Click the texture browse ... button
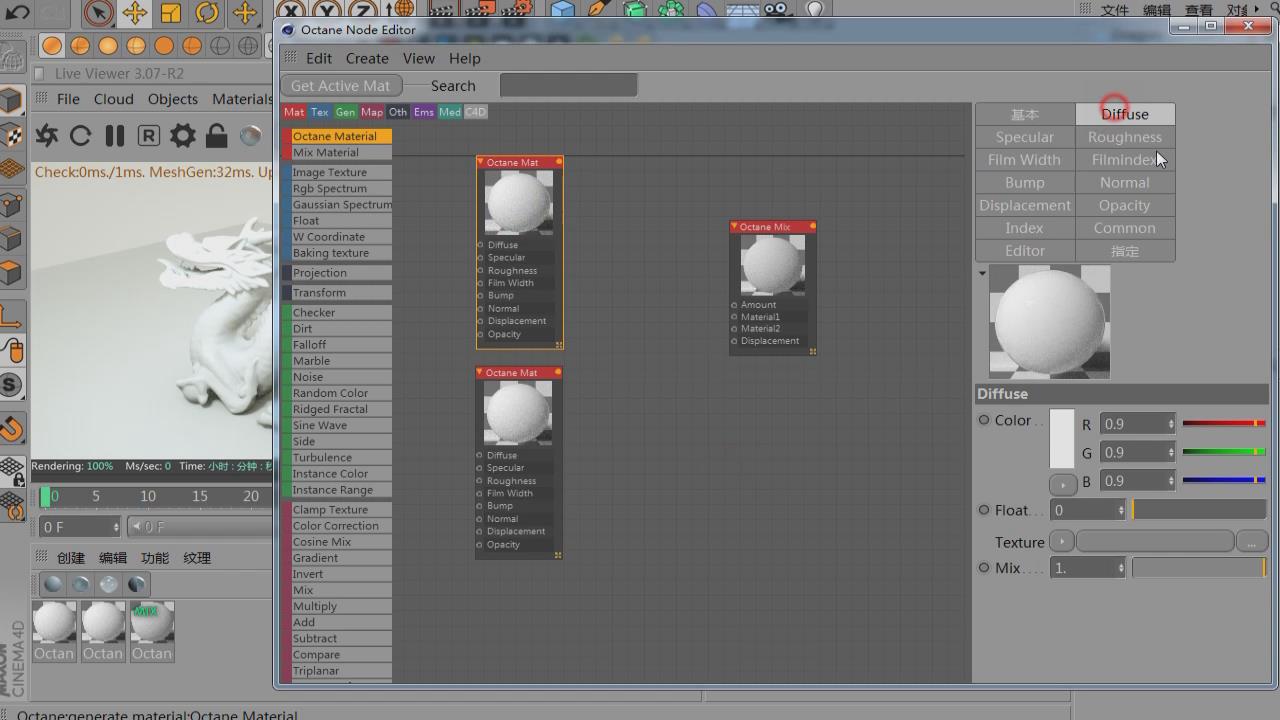Viewport: 1280px width, 720px height. [1251, 542]
